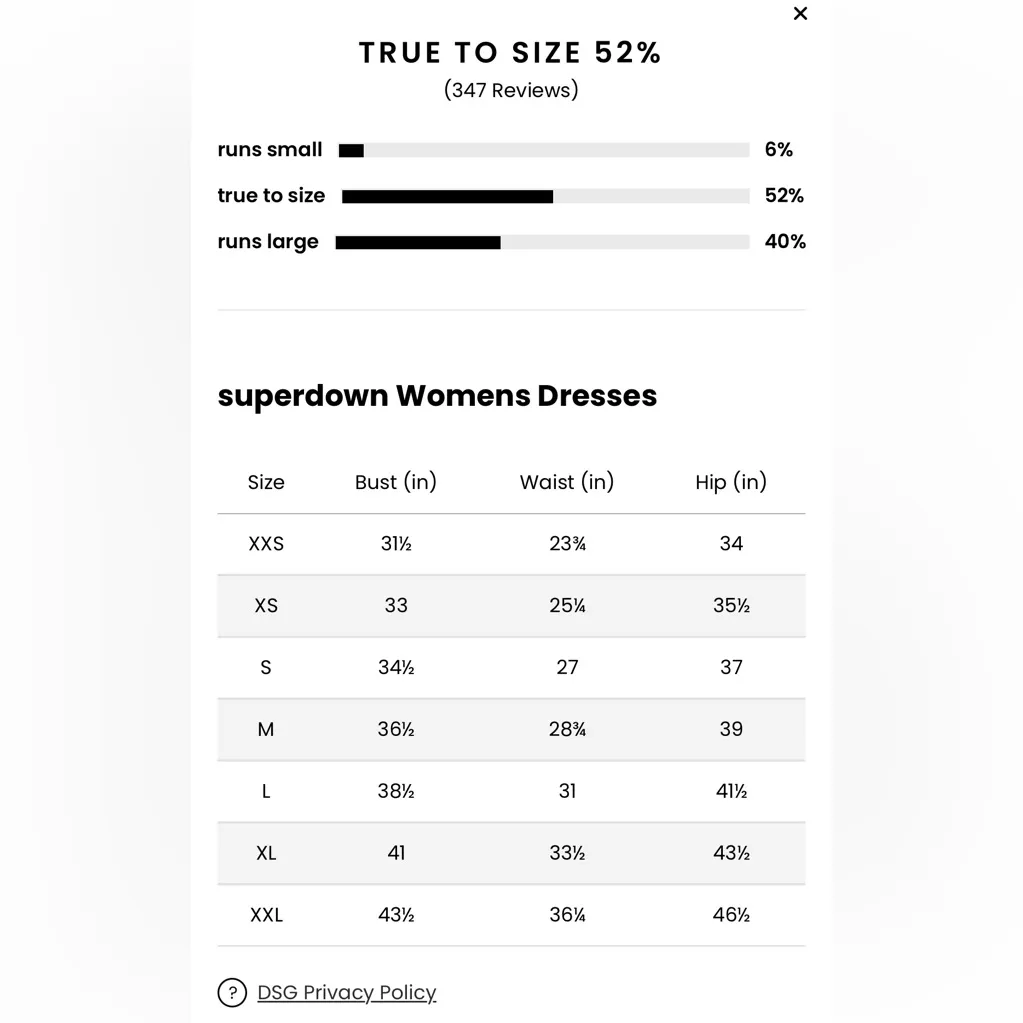The height and width of the screenshot is (1023, 1023).
Task: Click the question mark help icon
Action: point(232,992)
